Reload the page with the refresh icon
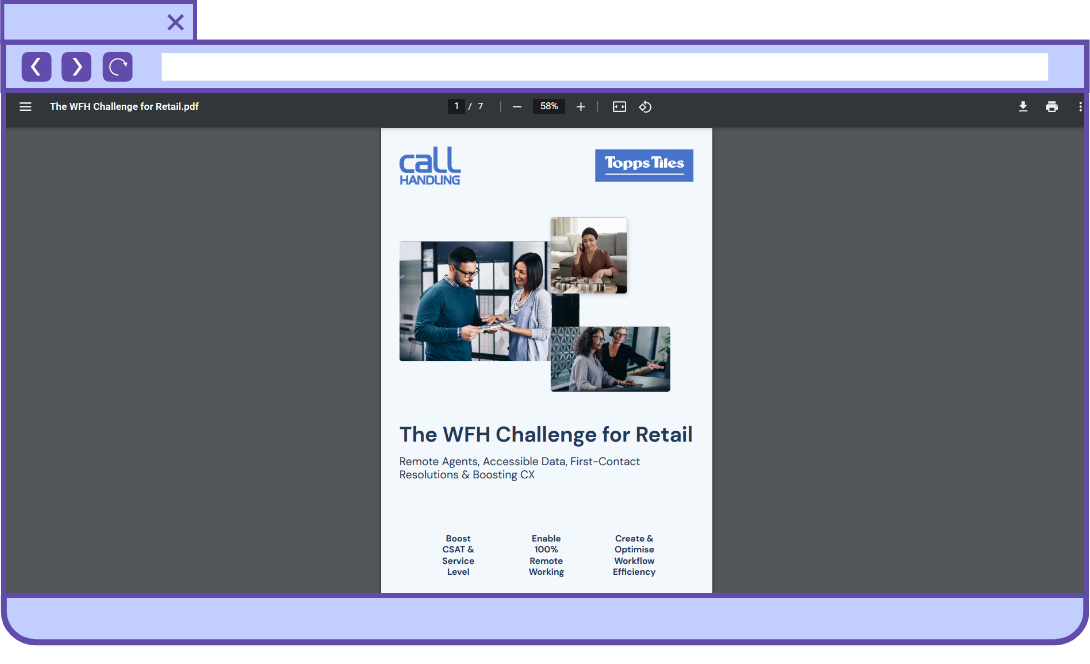Screen dimensions: 1090x664 point(117,67)
